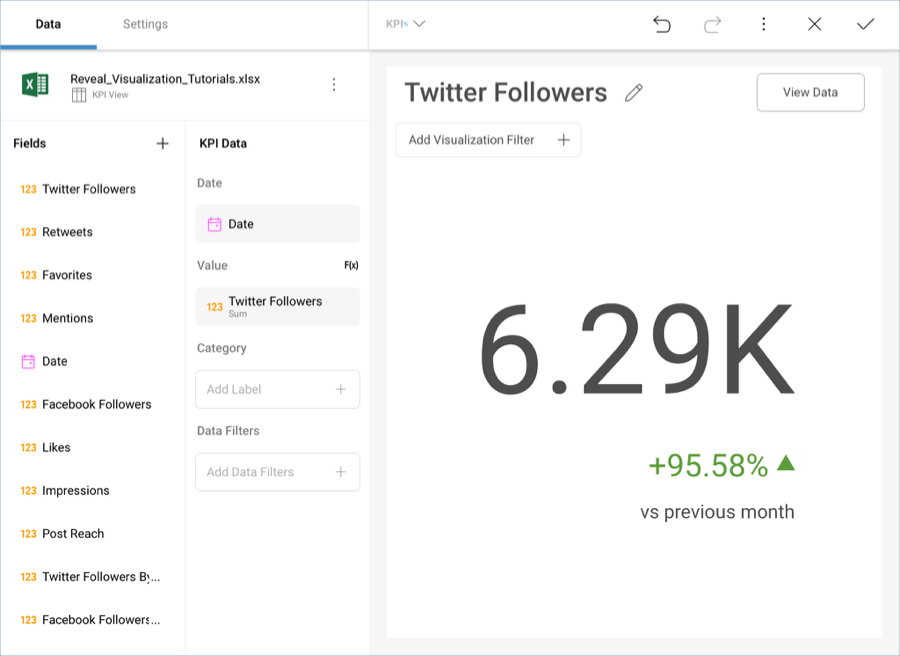Select the Data tab

click(x=48, y=24)
